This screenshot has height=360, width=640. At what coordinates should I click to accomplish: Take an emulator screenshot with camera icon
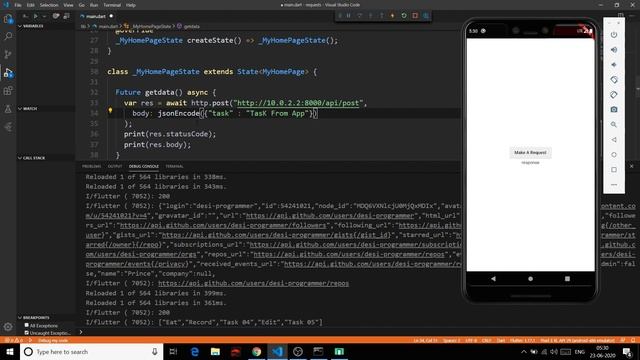614,109
